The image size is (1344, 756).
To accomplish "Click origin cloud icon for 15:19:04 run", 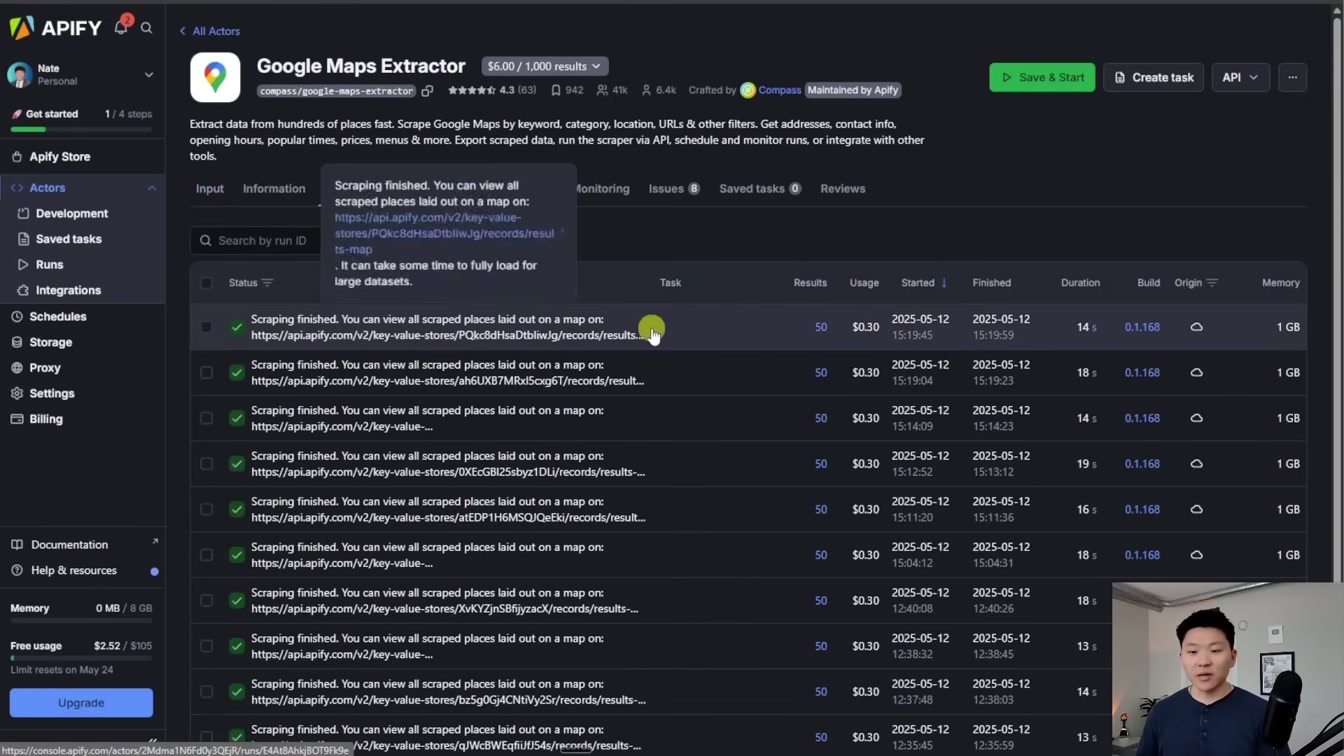I will (1196, 373).
